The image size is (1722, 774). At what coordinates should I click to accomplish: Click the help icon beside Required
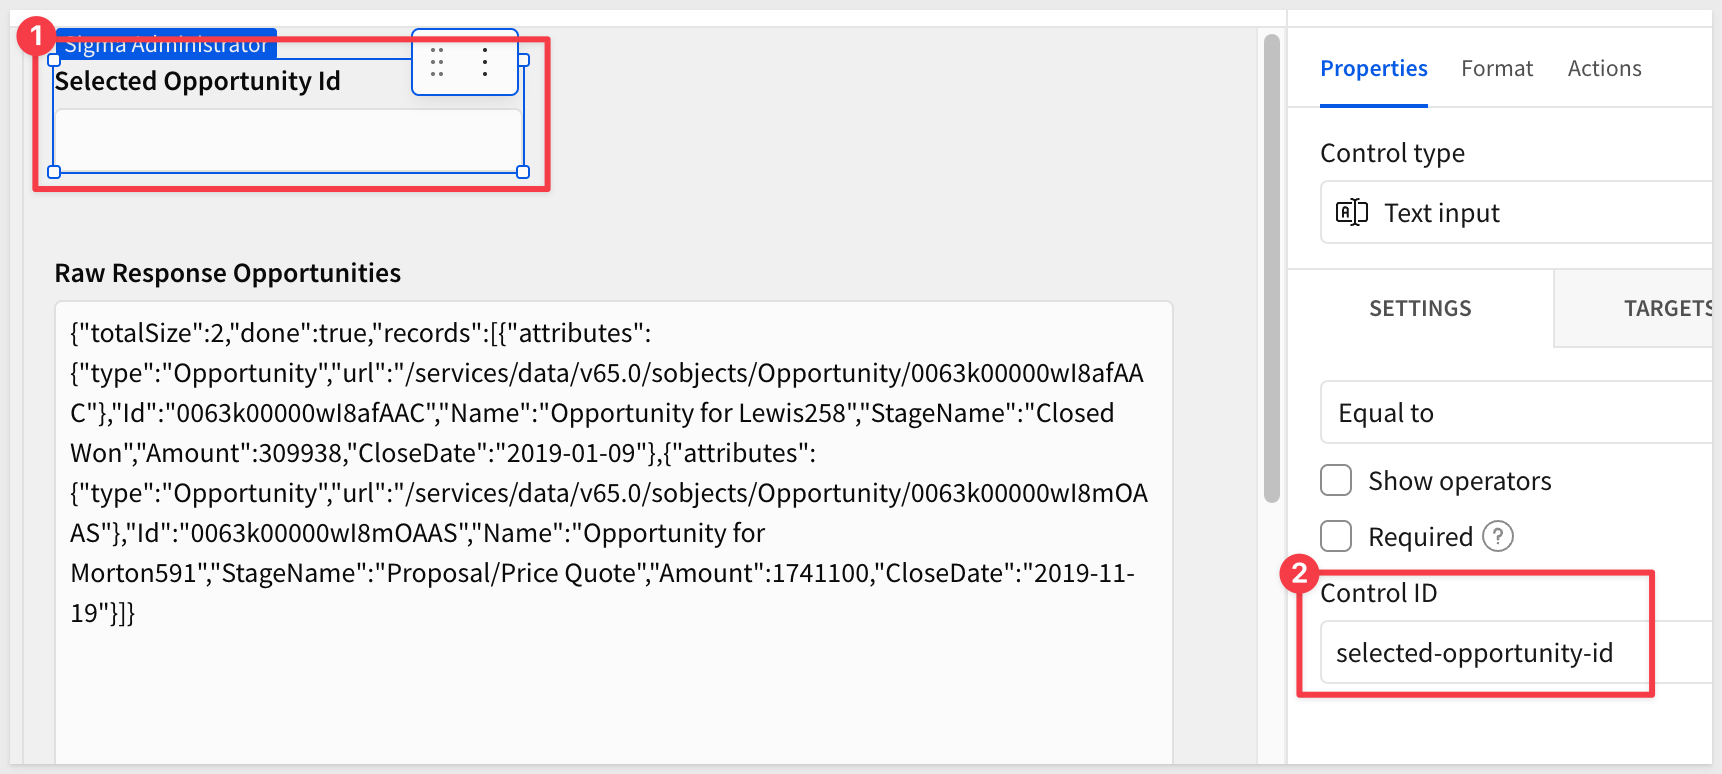tap(1497, 537)
